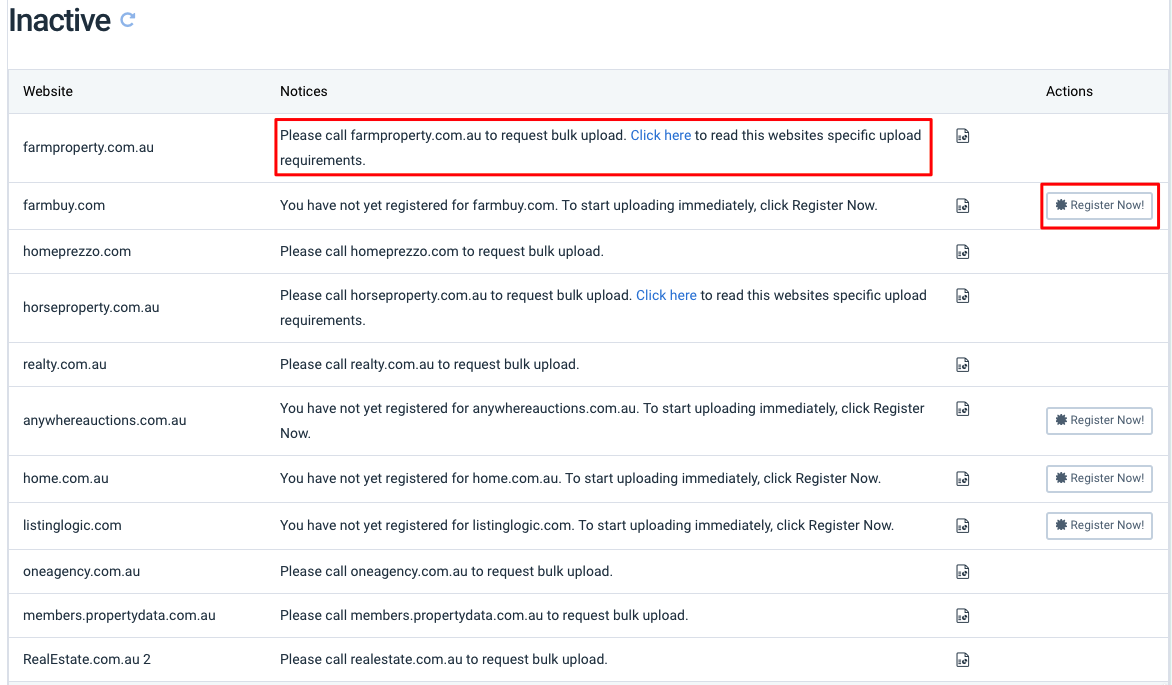
Task: Click notice 'You have not yet registered for home.com.au'
Action: (x=581, y=478)
